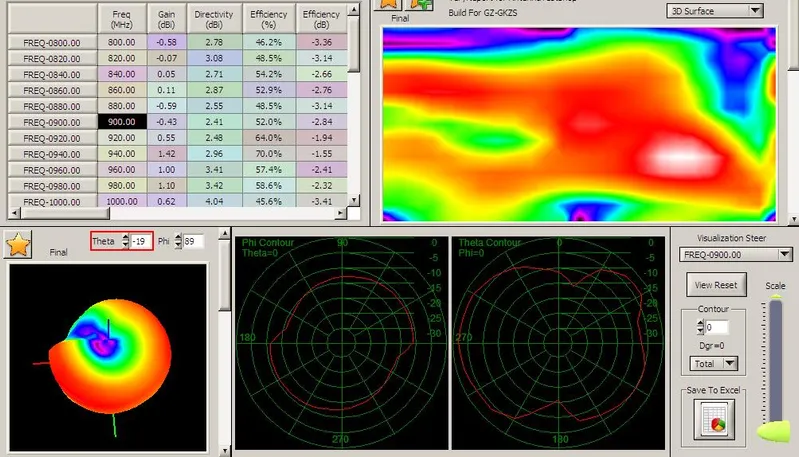Viewport: 799px width, 457px height.
Task: Click the table's horizontal scroll right arrow
Action: (341, 213)
